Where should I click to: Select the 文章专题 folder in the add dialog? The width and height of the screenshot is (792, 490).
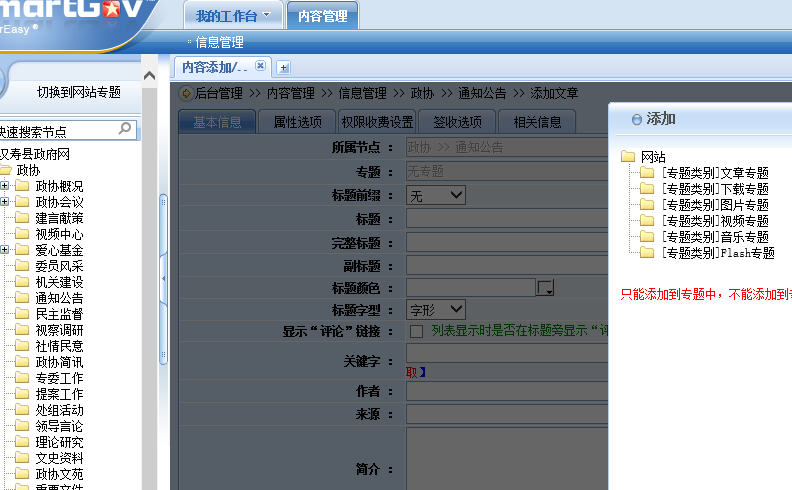(x=714, y=173)
